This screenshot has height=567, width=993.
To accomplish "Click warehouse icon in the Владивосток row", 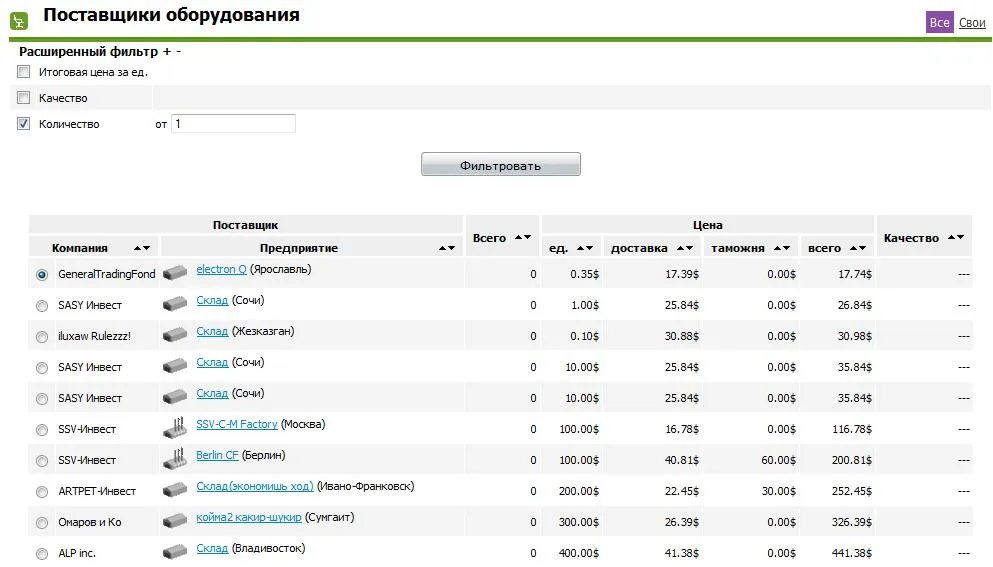I will (175, 552).
